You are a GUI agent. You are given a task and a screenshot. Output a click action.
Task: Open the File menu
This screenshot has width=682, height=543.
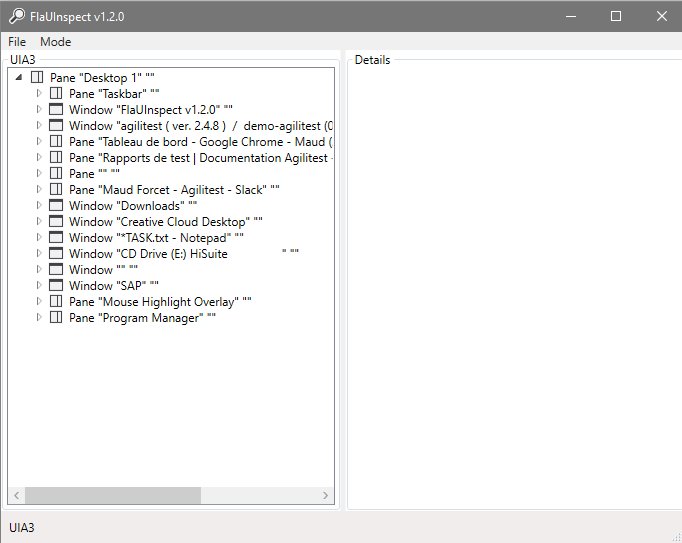(x=17, y=42)
